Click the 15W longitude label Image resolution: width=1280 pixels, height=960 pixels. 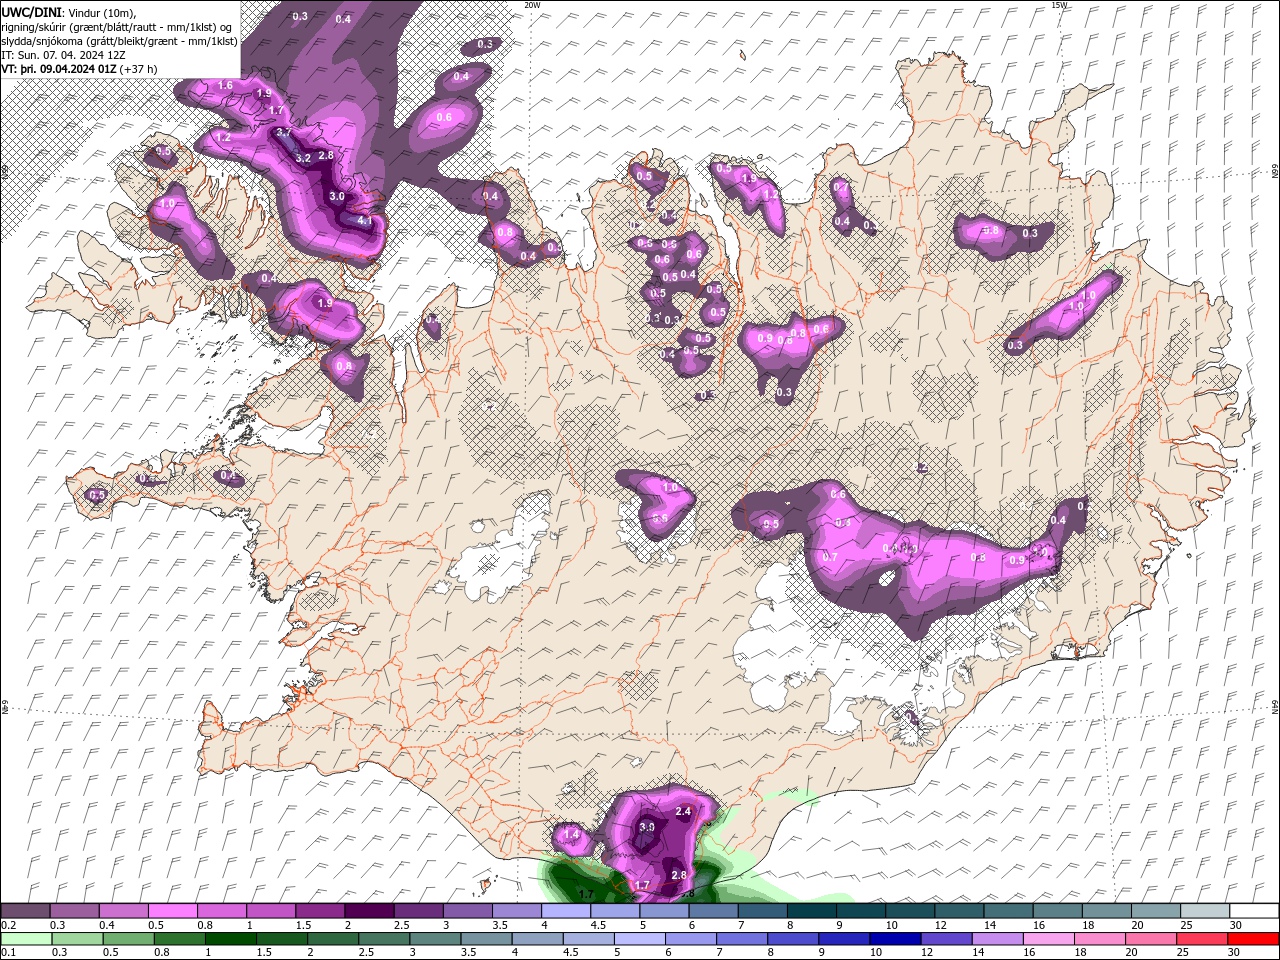click(1059, 5)
